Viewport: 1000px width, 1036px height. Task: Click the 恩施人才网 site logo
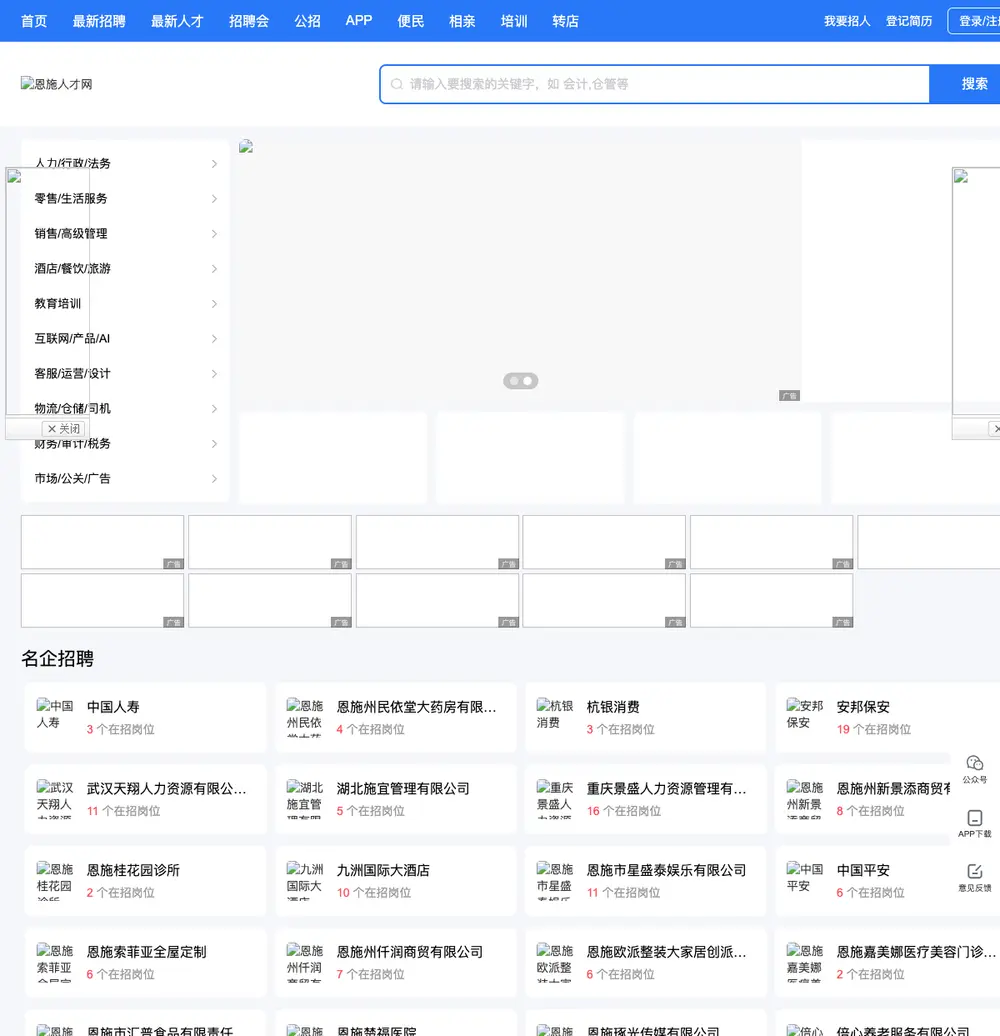[x=57, y=84]
